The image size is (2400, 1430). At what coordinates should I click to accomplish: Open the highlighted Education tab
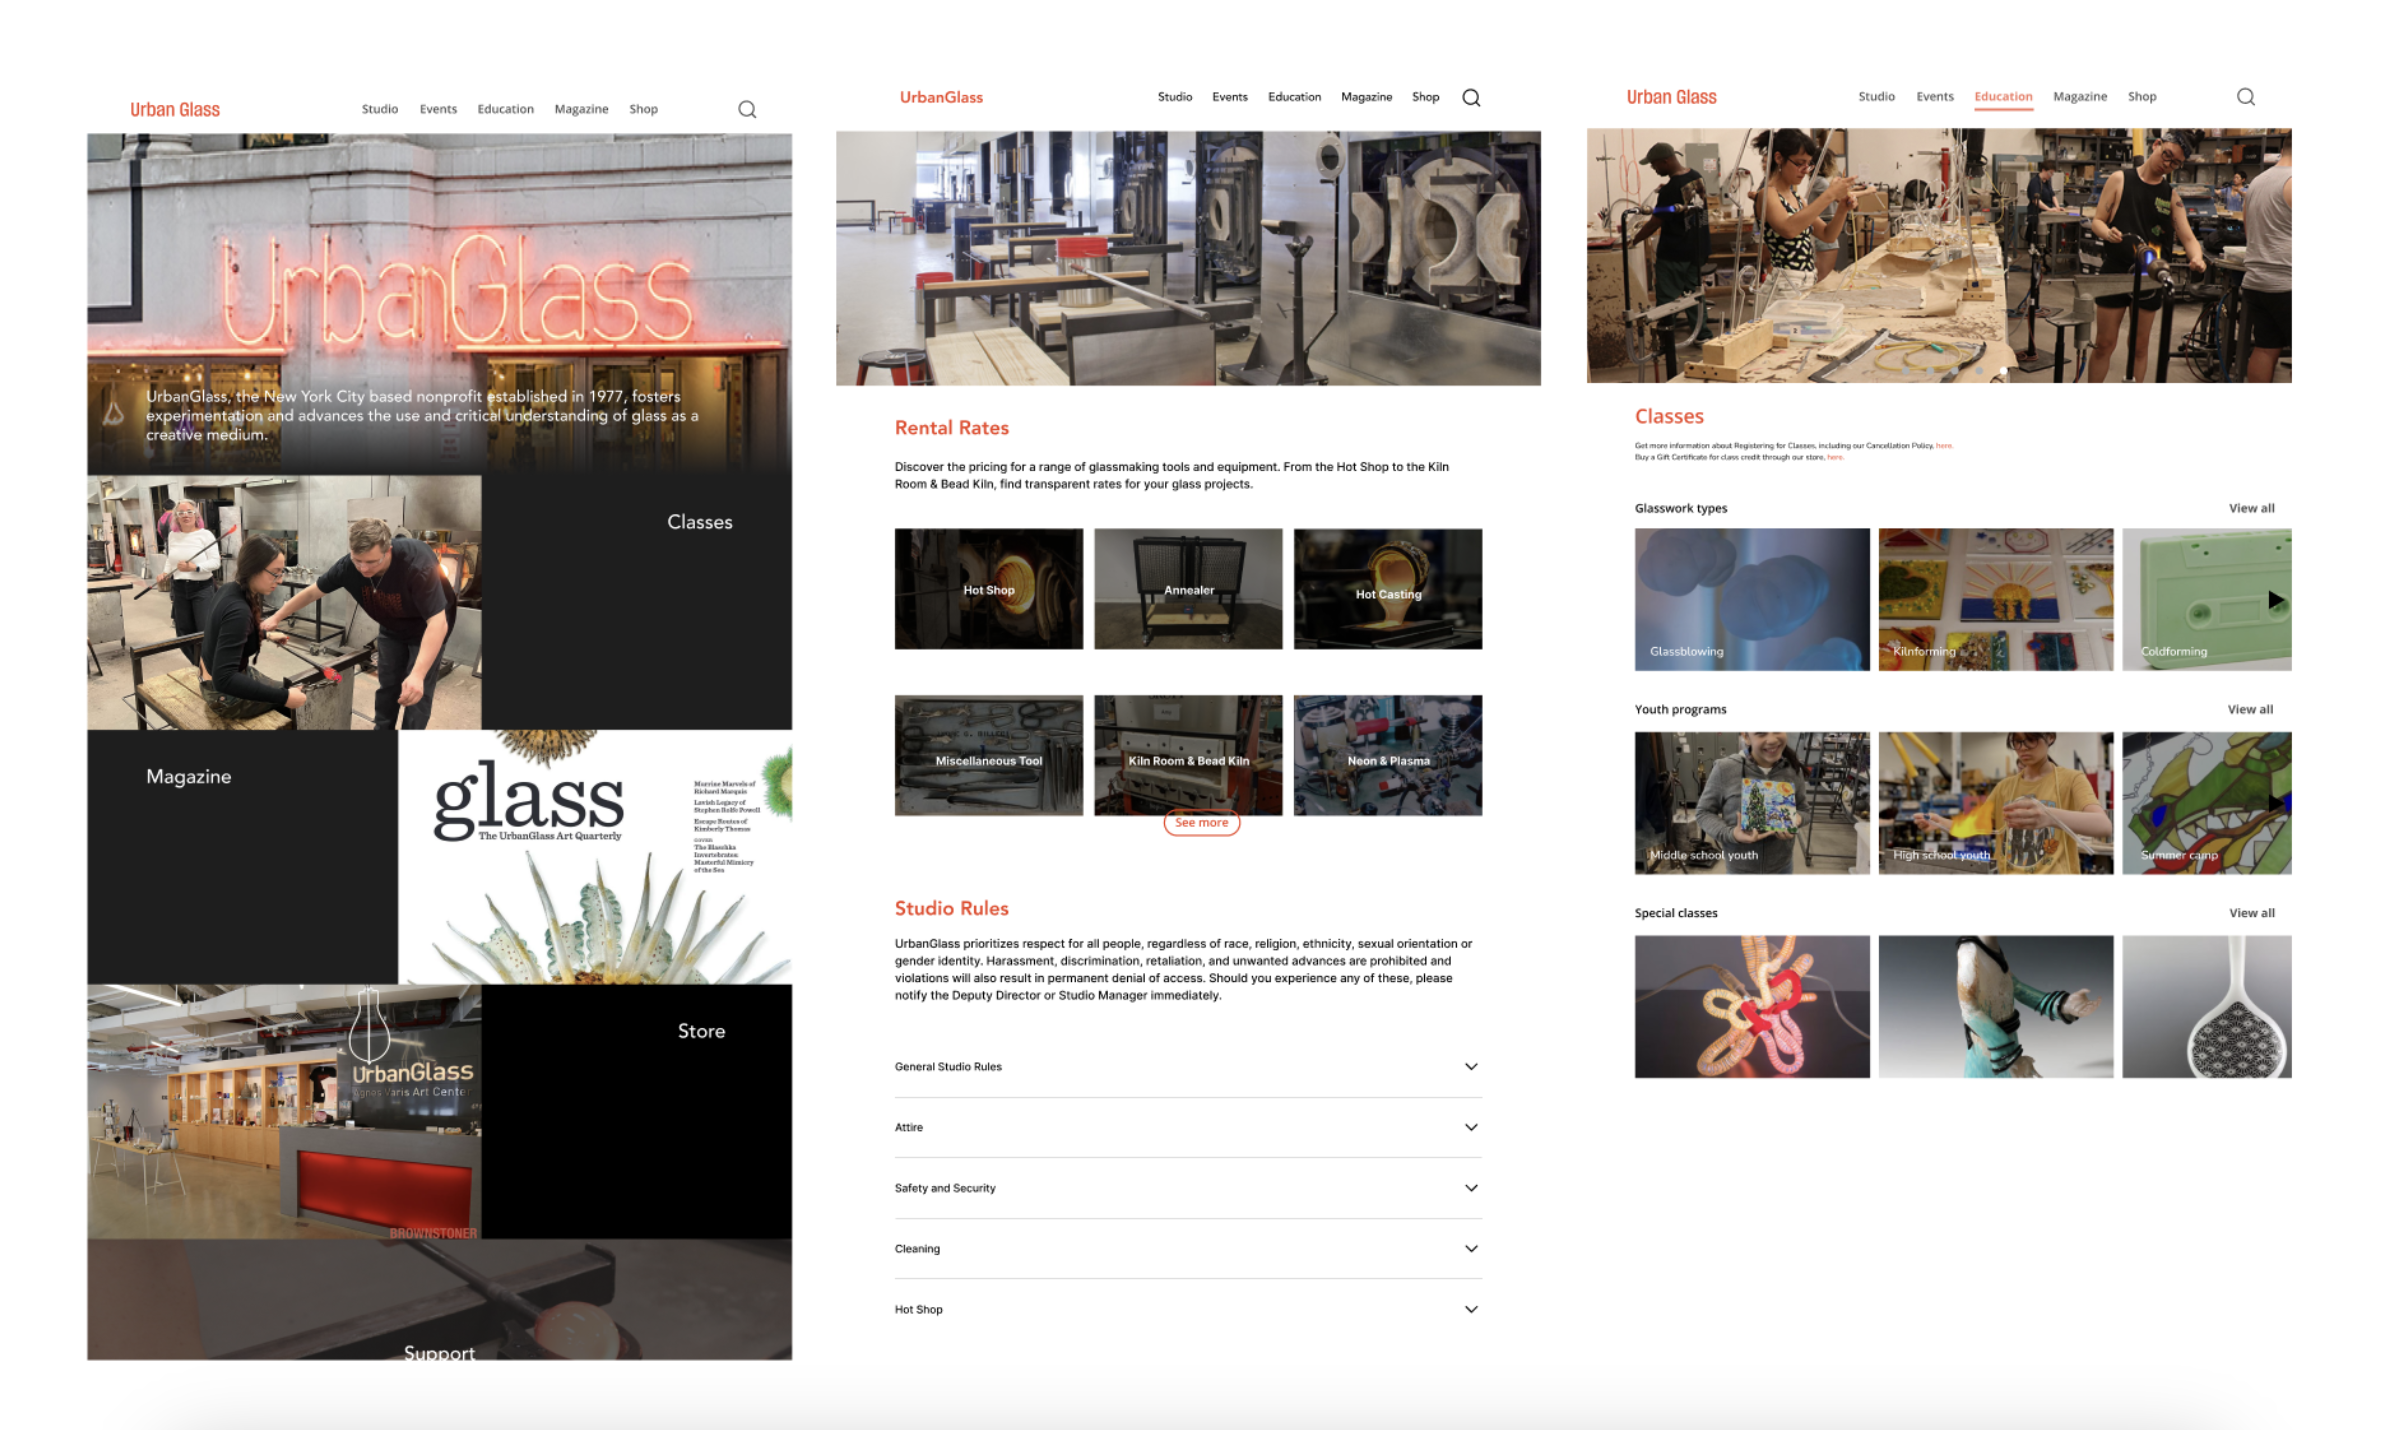coord(2002,97)
